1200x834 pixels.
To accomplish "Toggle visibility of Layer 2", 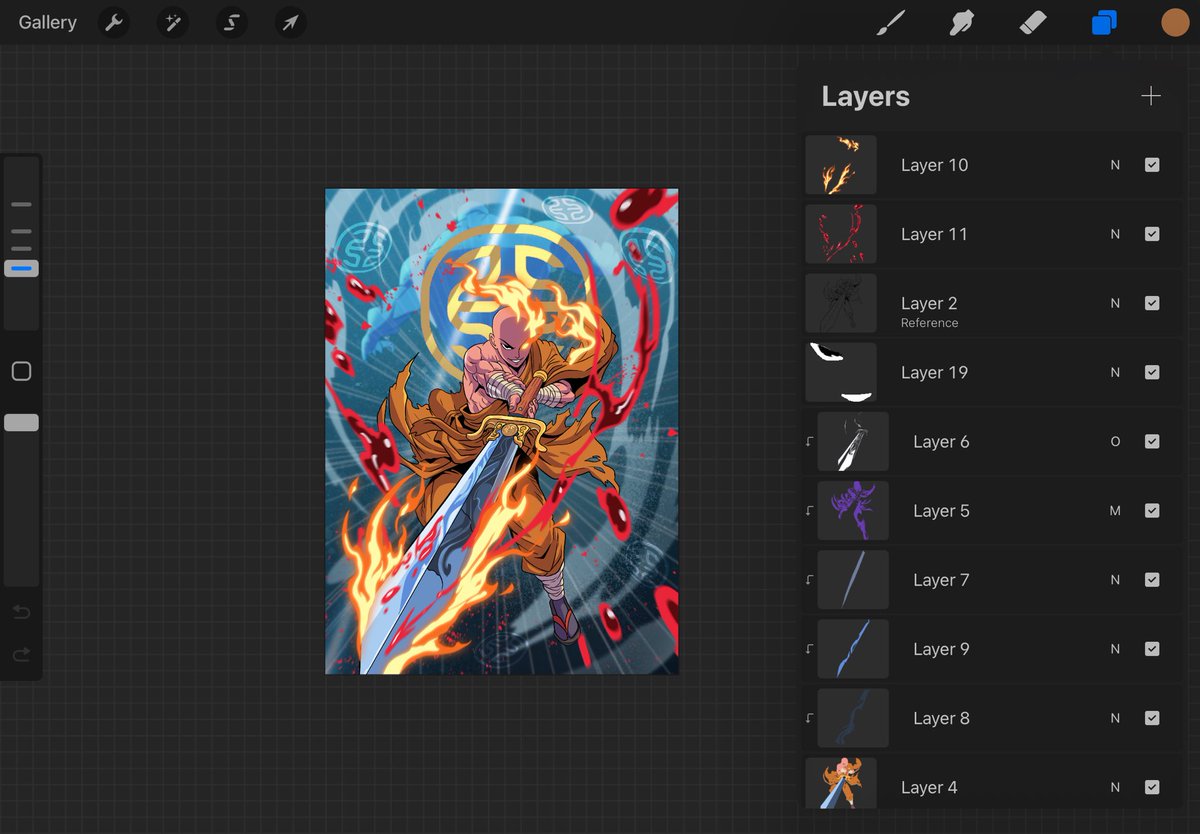I will point(1152,303).
